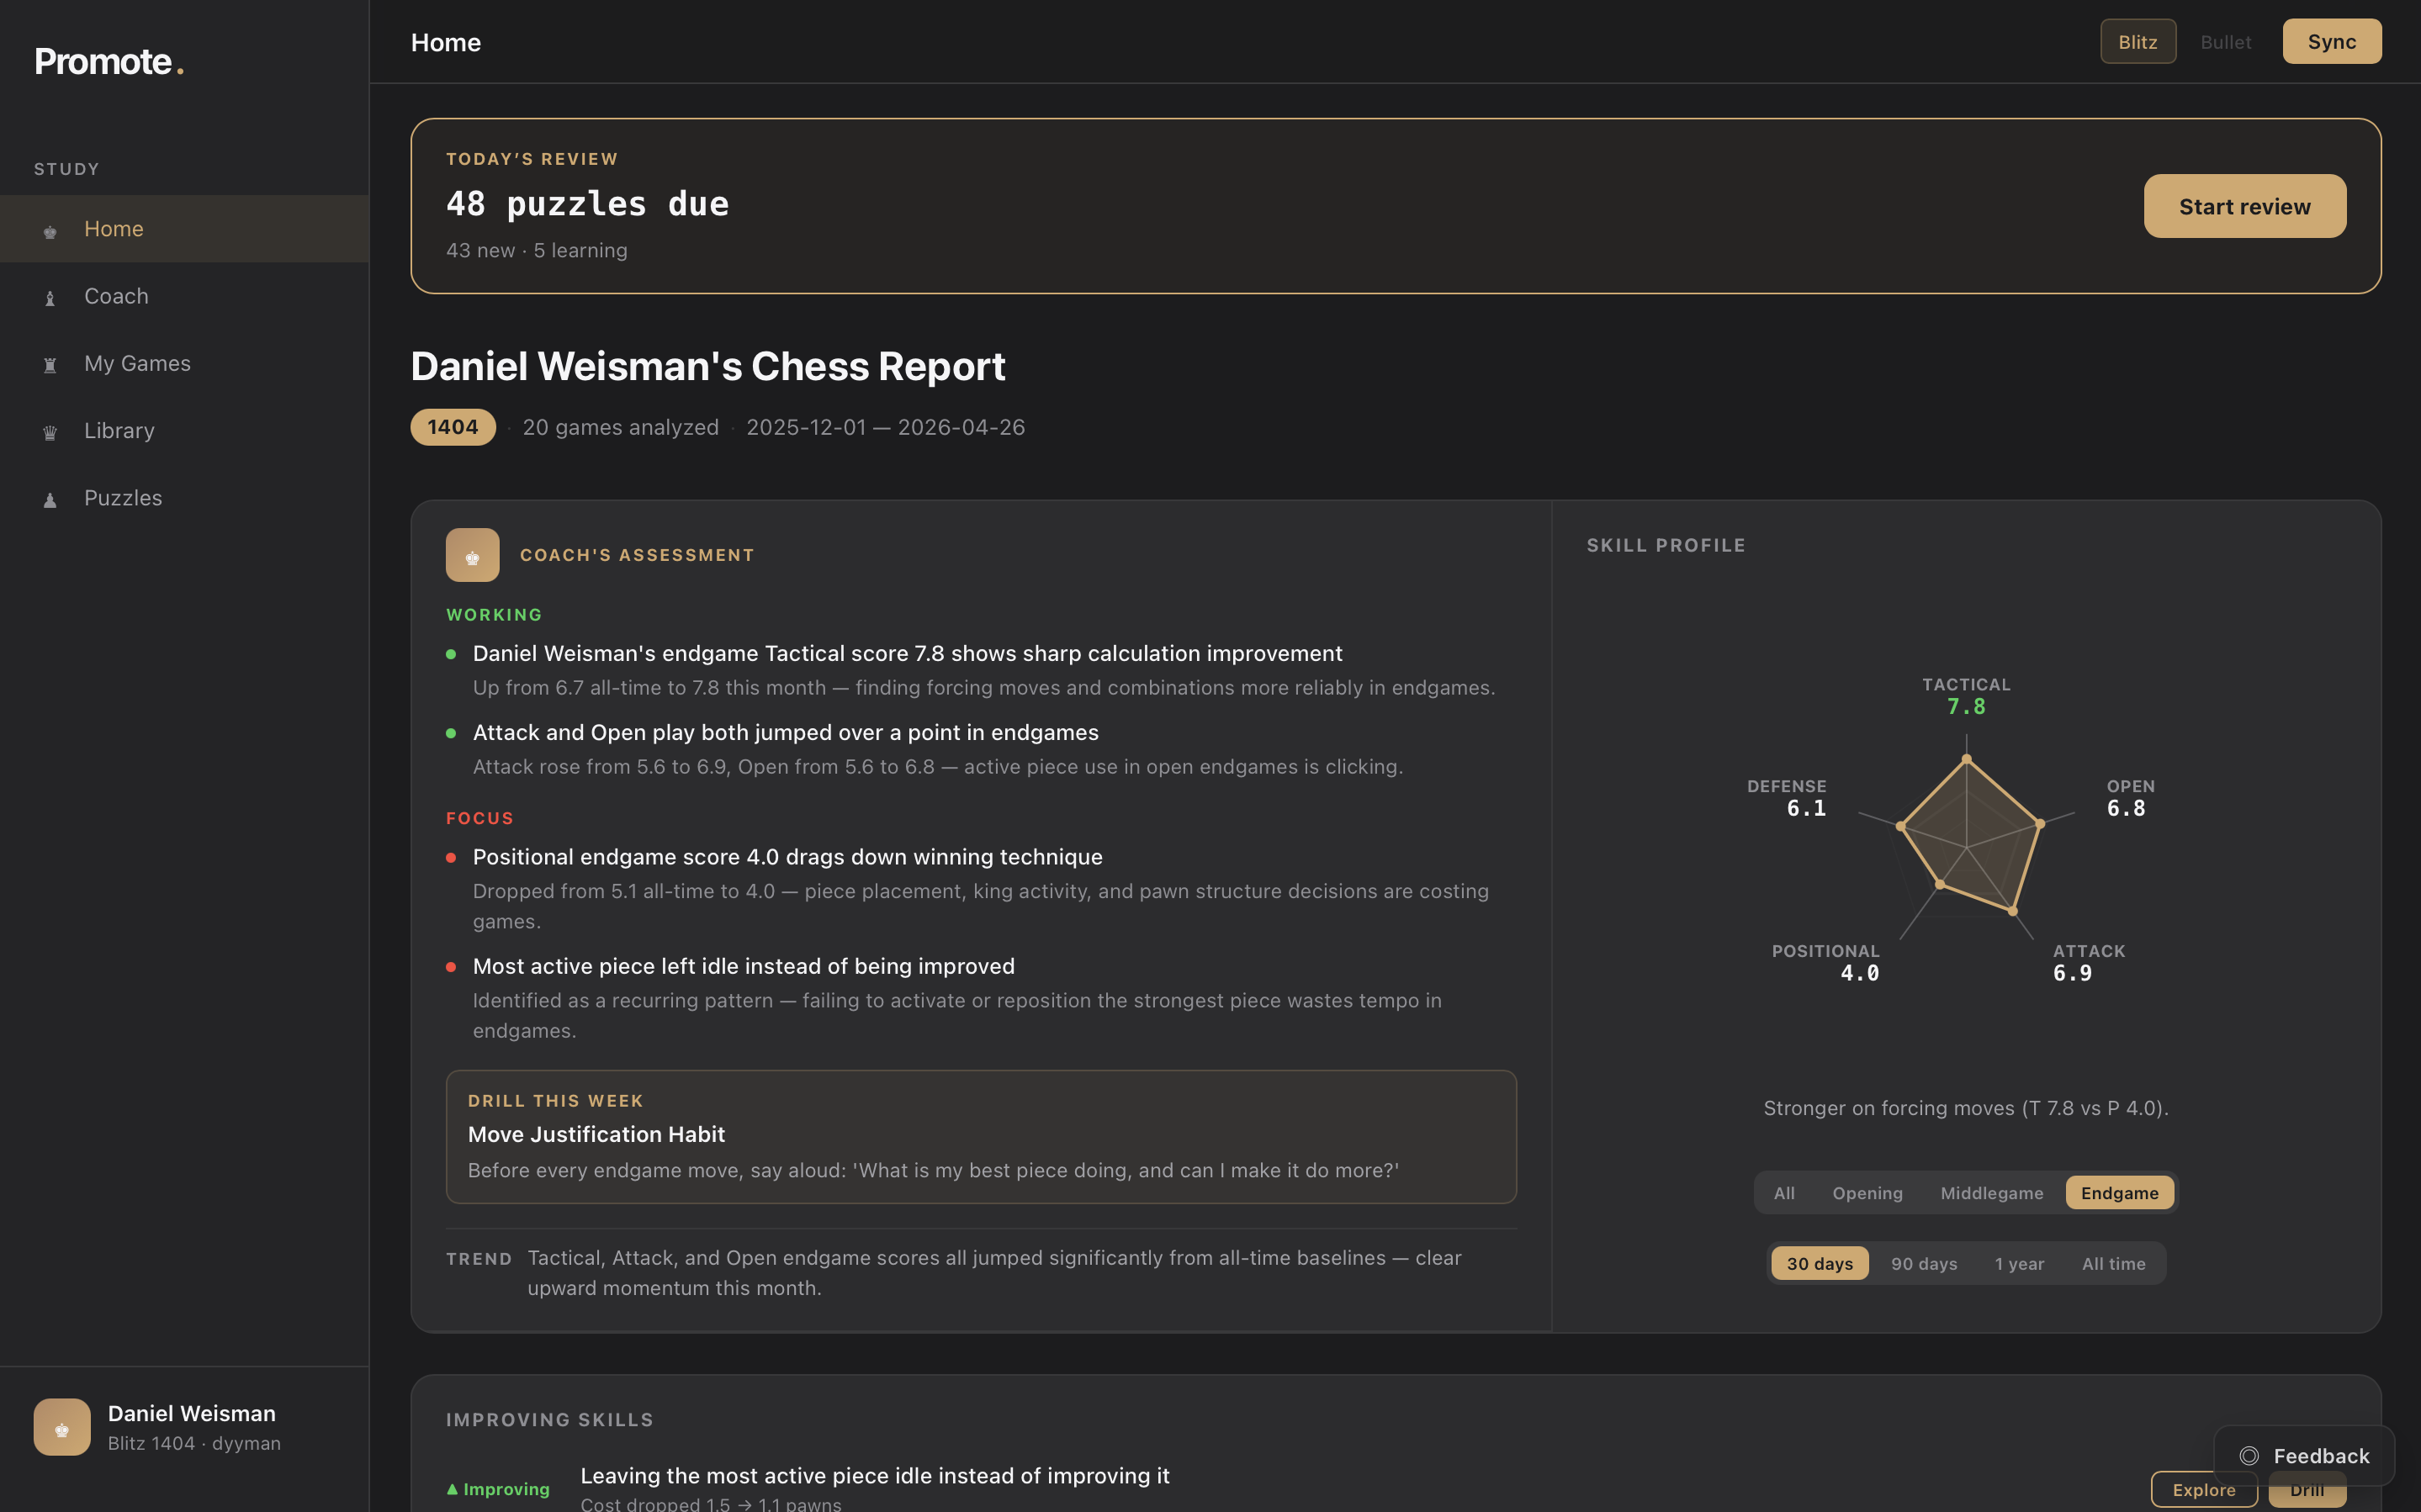Switch skill profile to Middlegame
This screenshot has height=1512, width=2421.
click(1991, 1192)
